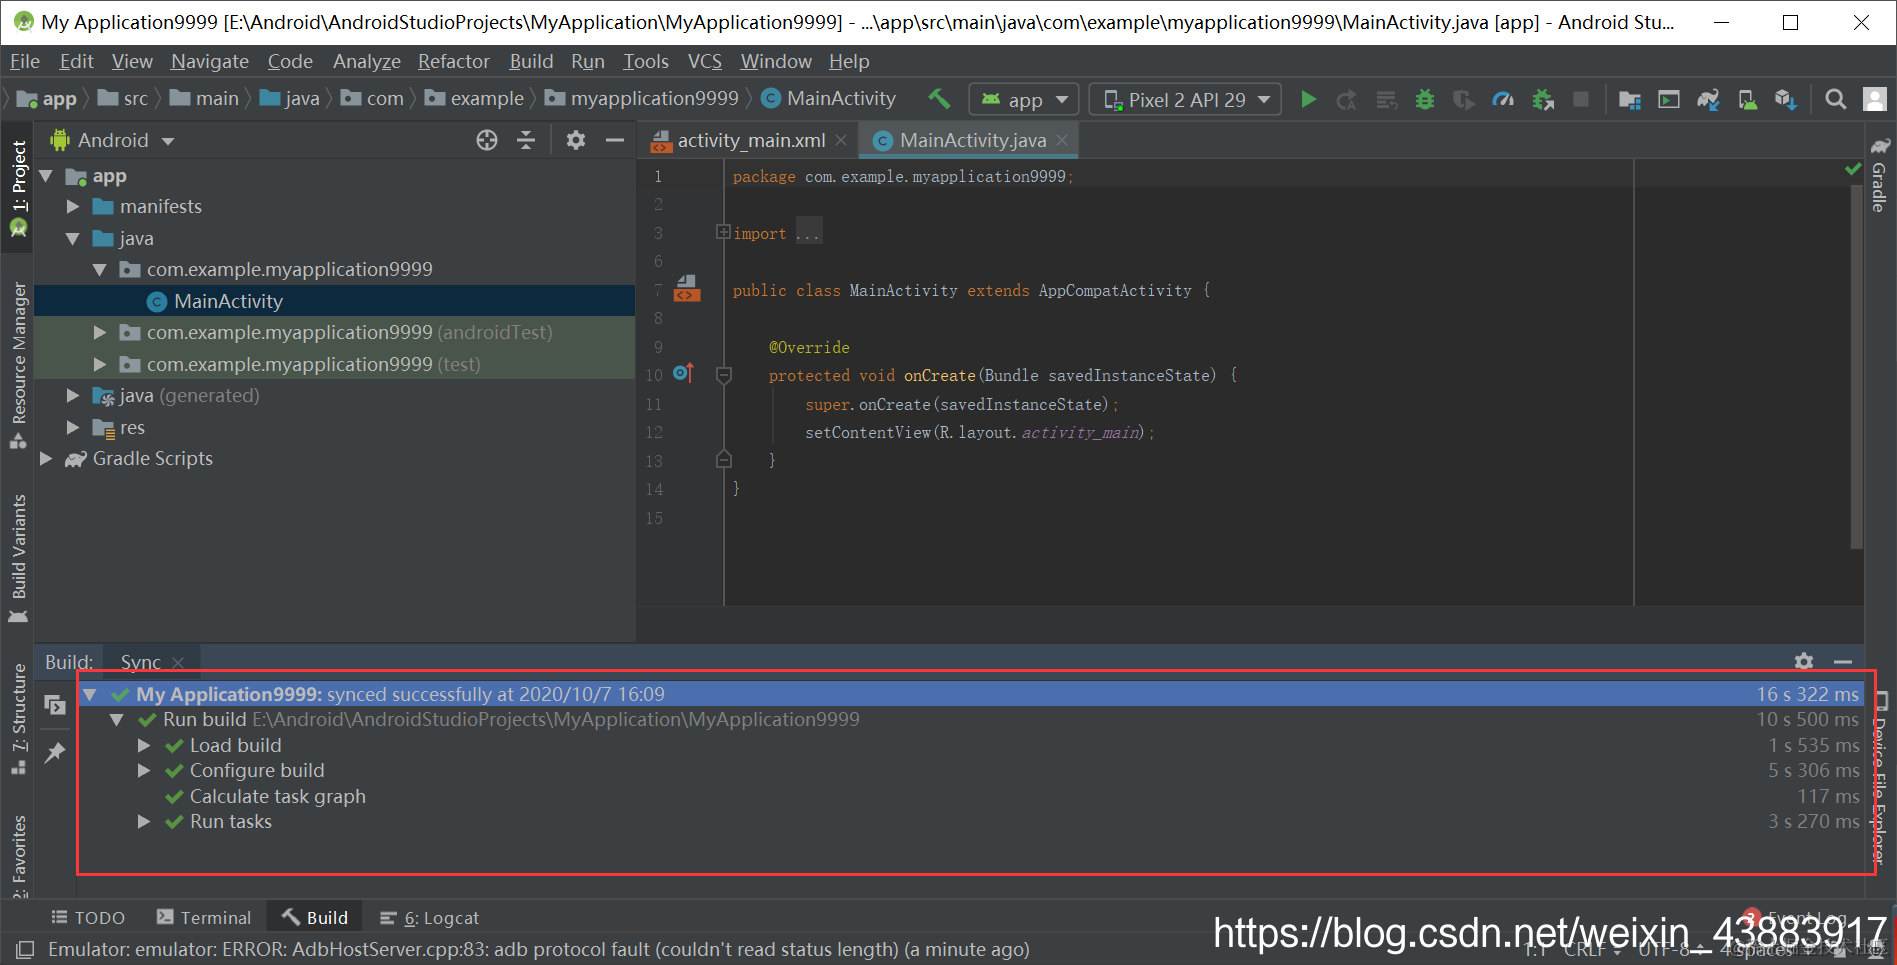Open the Refactor menu
1897x965 pixels.
(x=454, y=61)
